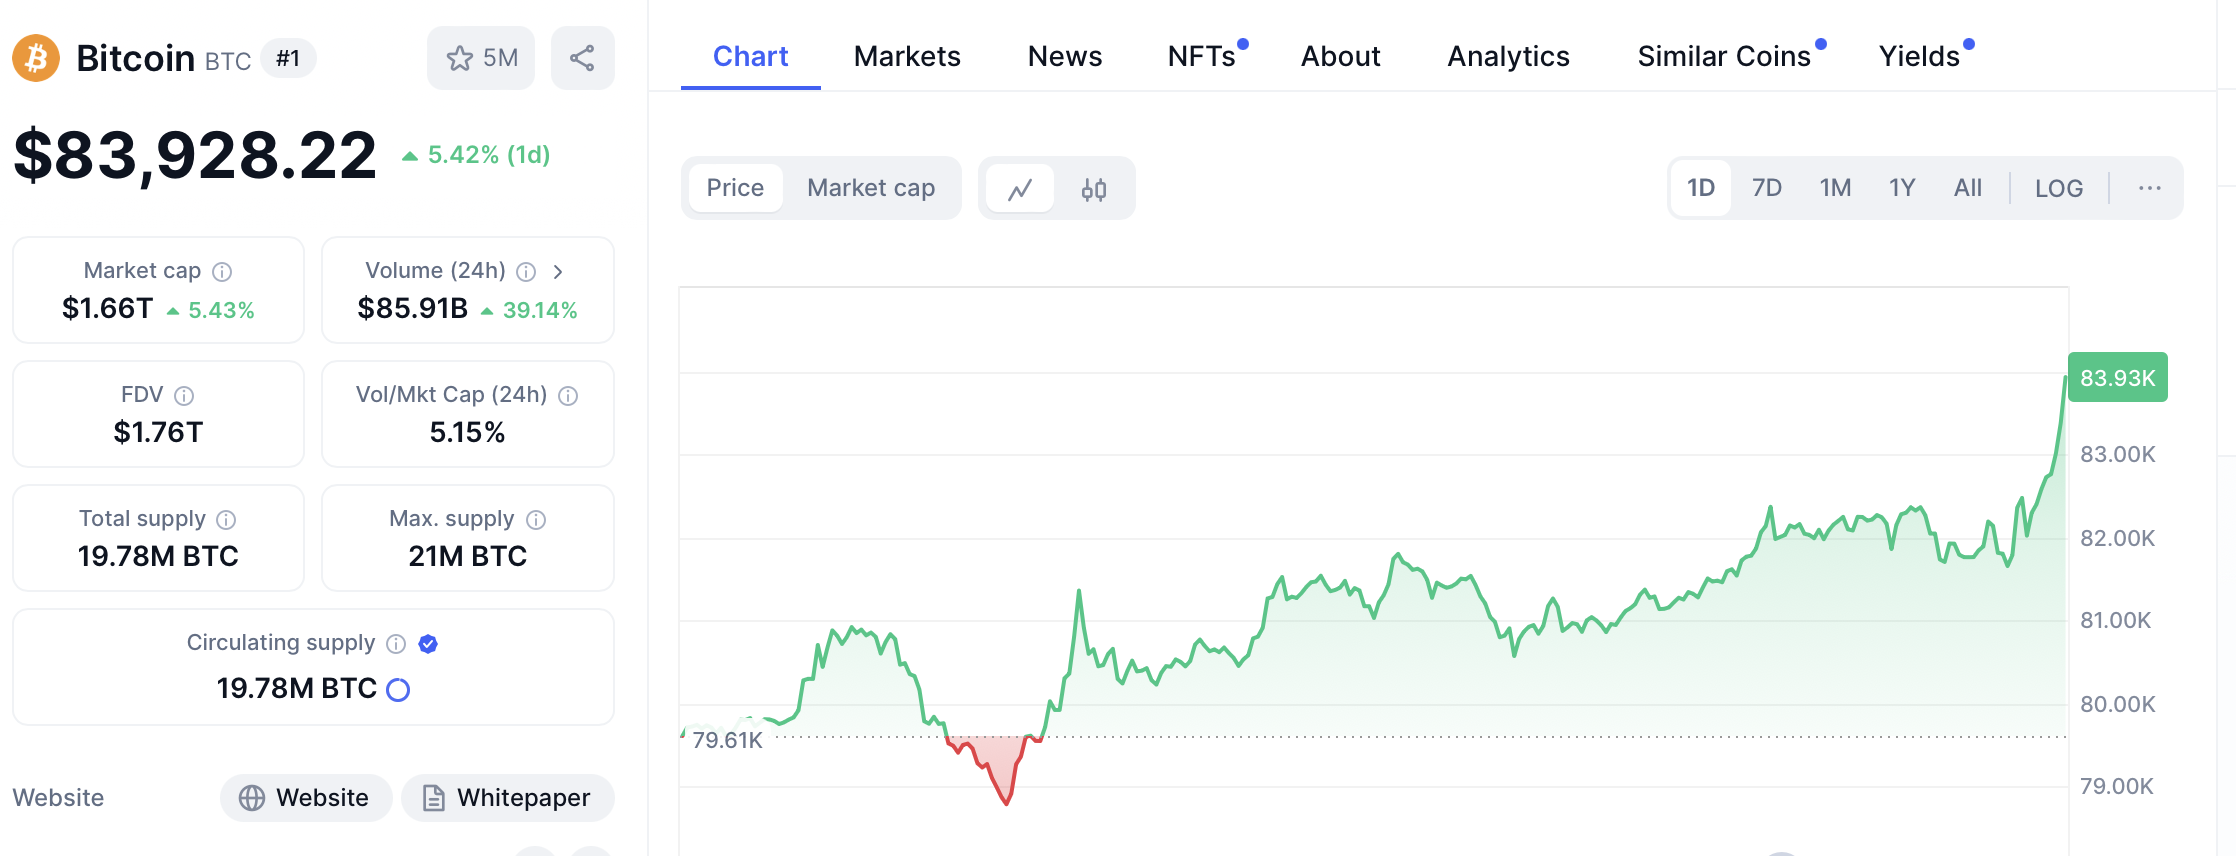This screenshot has width=2236, height=856.
Task: Expand Volume (24h) details chevron
Action: tap(558, 272)
